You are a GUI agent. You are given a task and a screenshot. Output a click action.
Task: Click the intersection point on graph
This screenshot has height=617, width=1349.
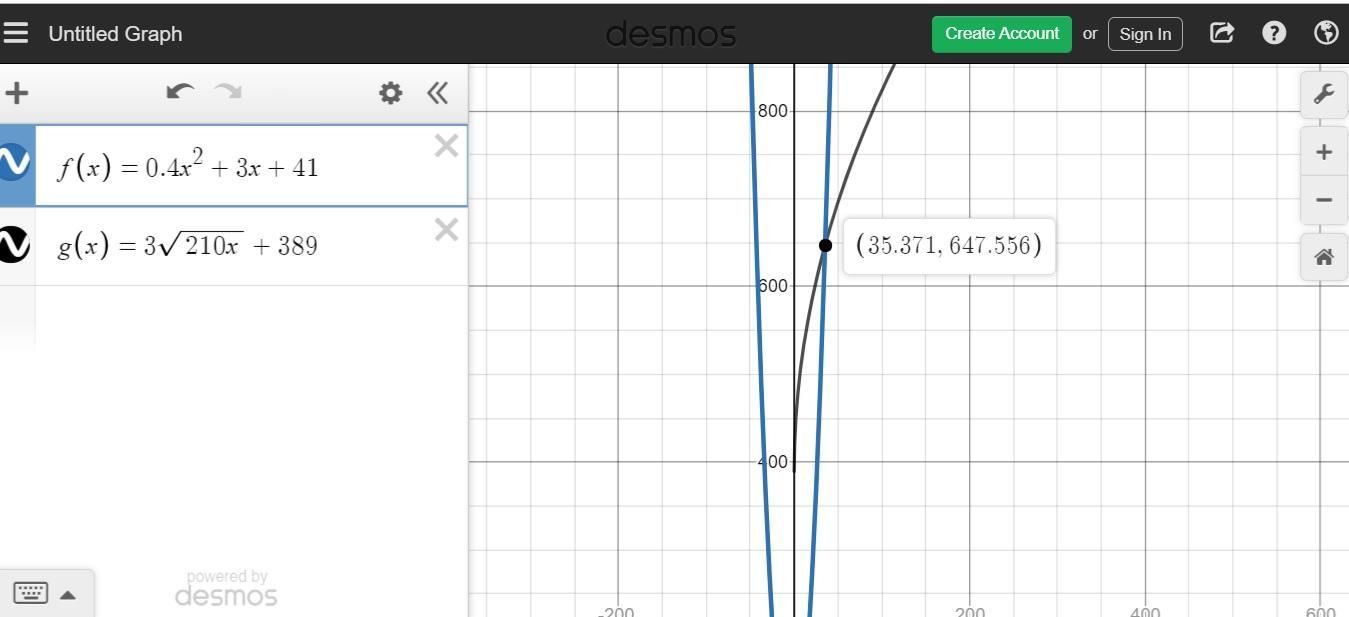(x=825, y=245)
